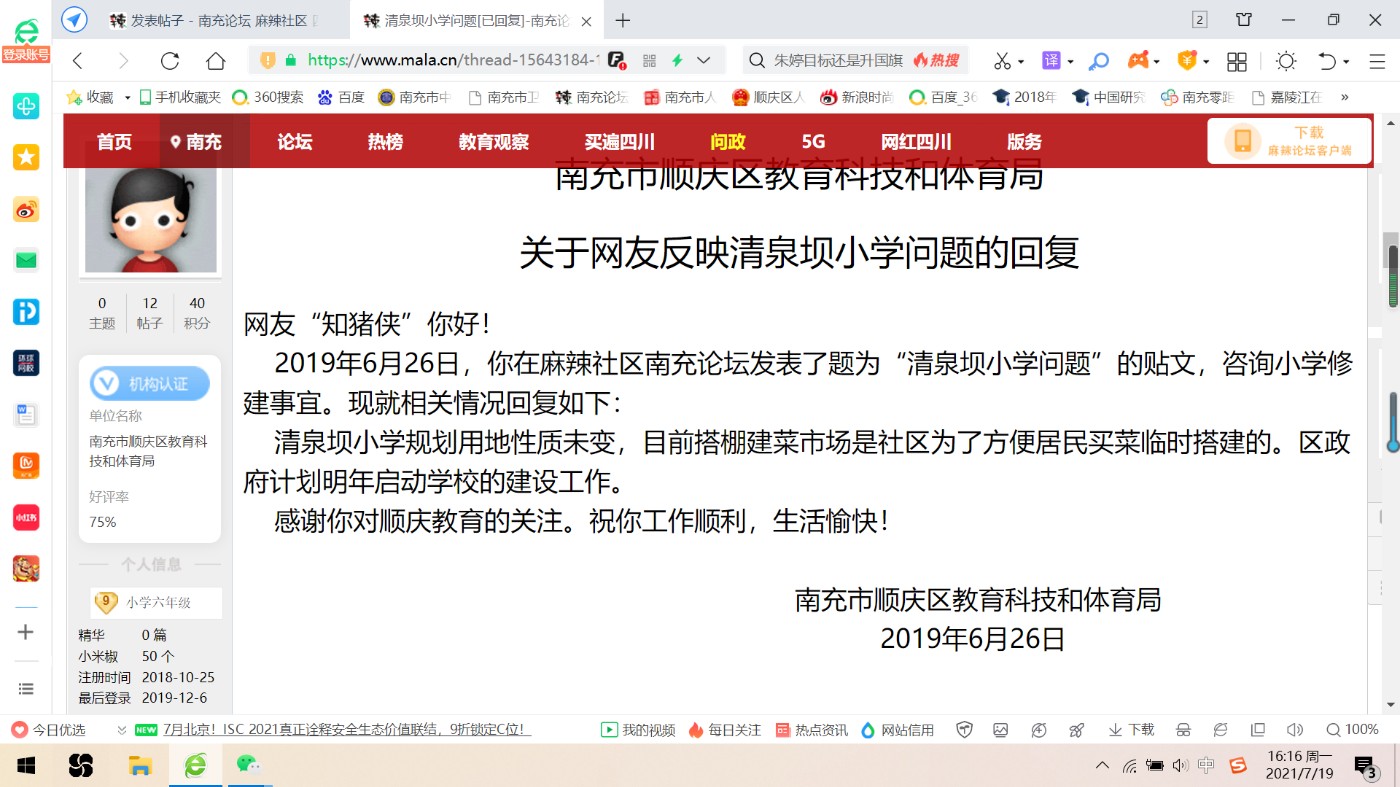Click the add plus icon in sidebar
This screenshot has height=787, width=1400.
[x=26, y=632]
